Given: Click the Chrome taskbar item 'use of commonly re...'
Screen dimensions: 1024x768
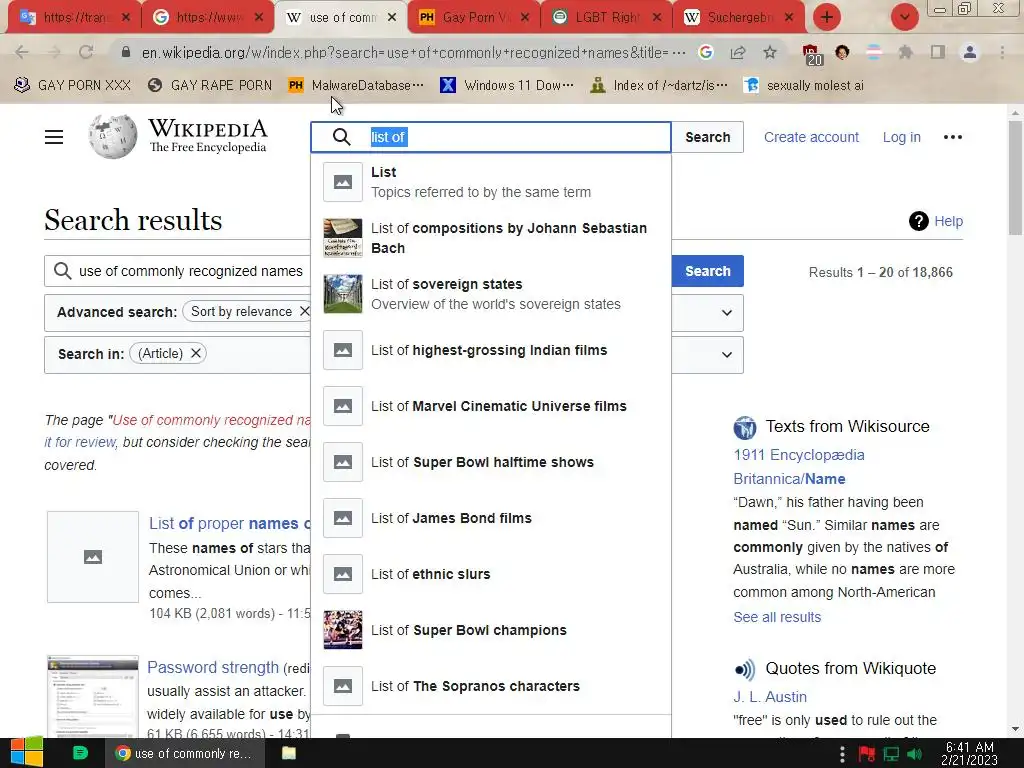Looking at the screenshot, I should pyautogui.click(x=184, y=753).
